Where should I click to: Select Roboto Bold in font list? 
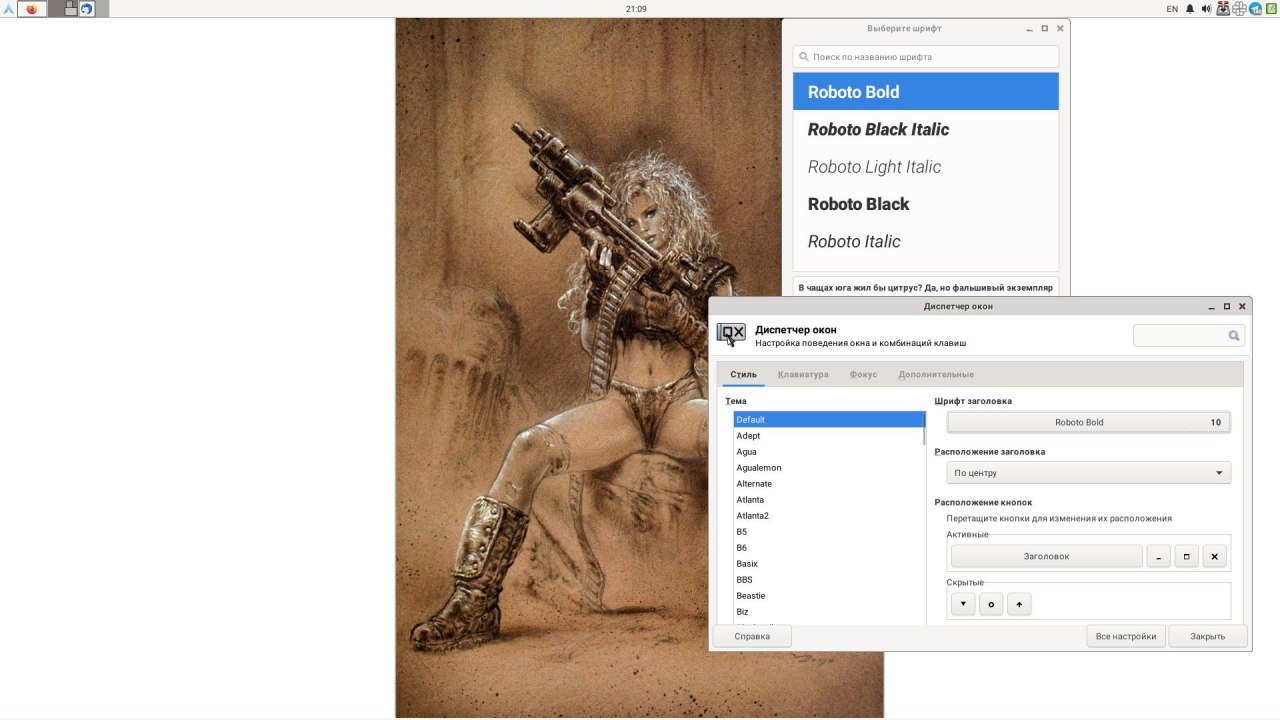tap(926, 91)
